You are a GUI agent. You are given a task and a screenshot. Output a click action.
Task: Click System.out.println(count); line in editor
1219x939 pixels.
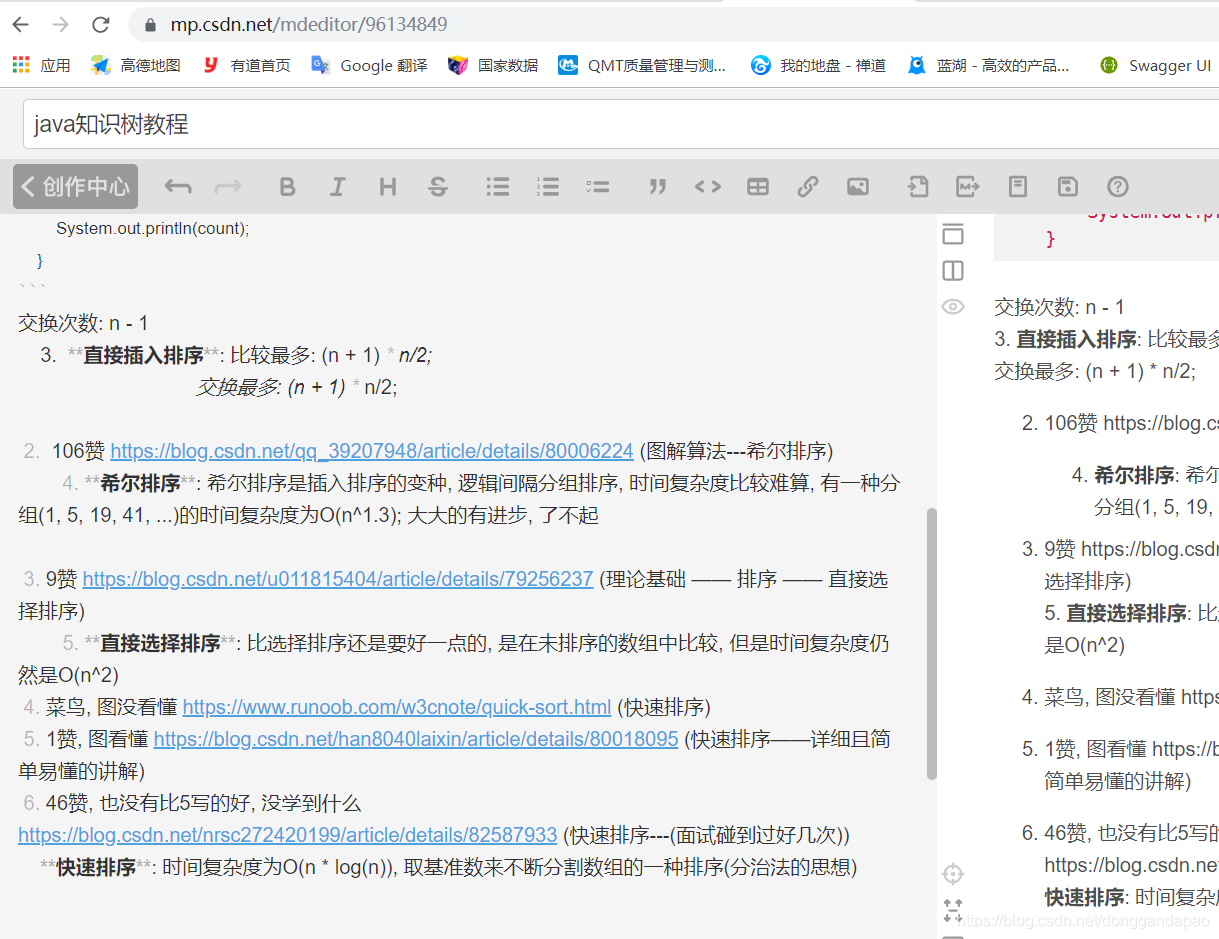pyautogui.click(x=152, y=228)
